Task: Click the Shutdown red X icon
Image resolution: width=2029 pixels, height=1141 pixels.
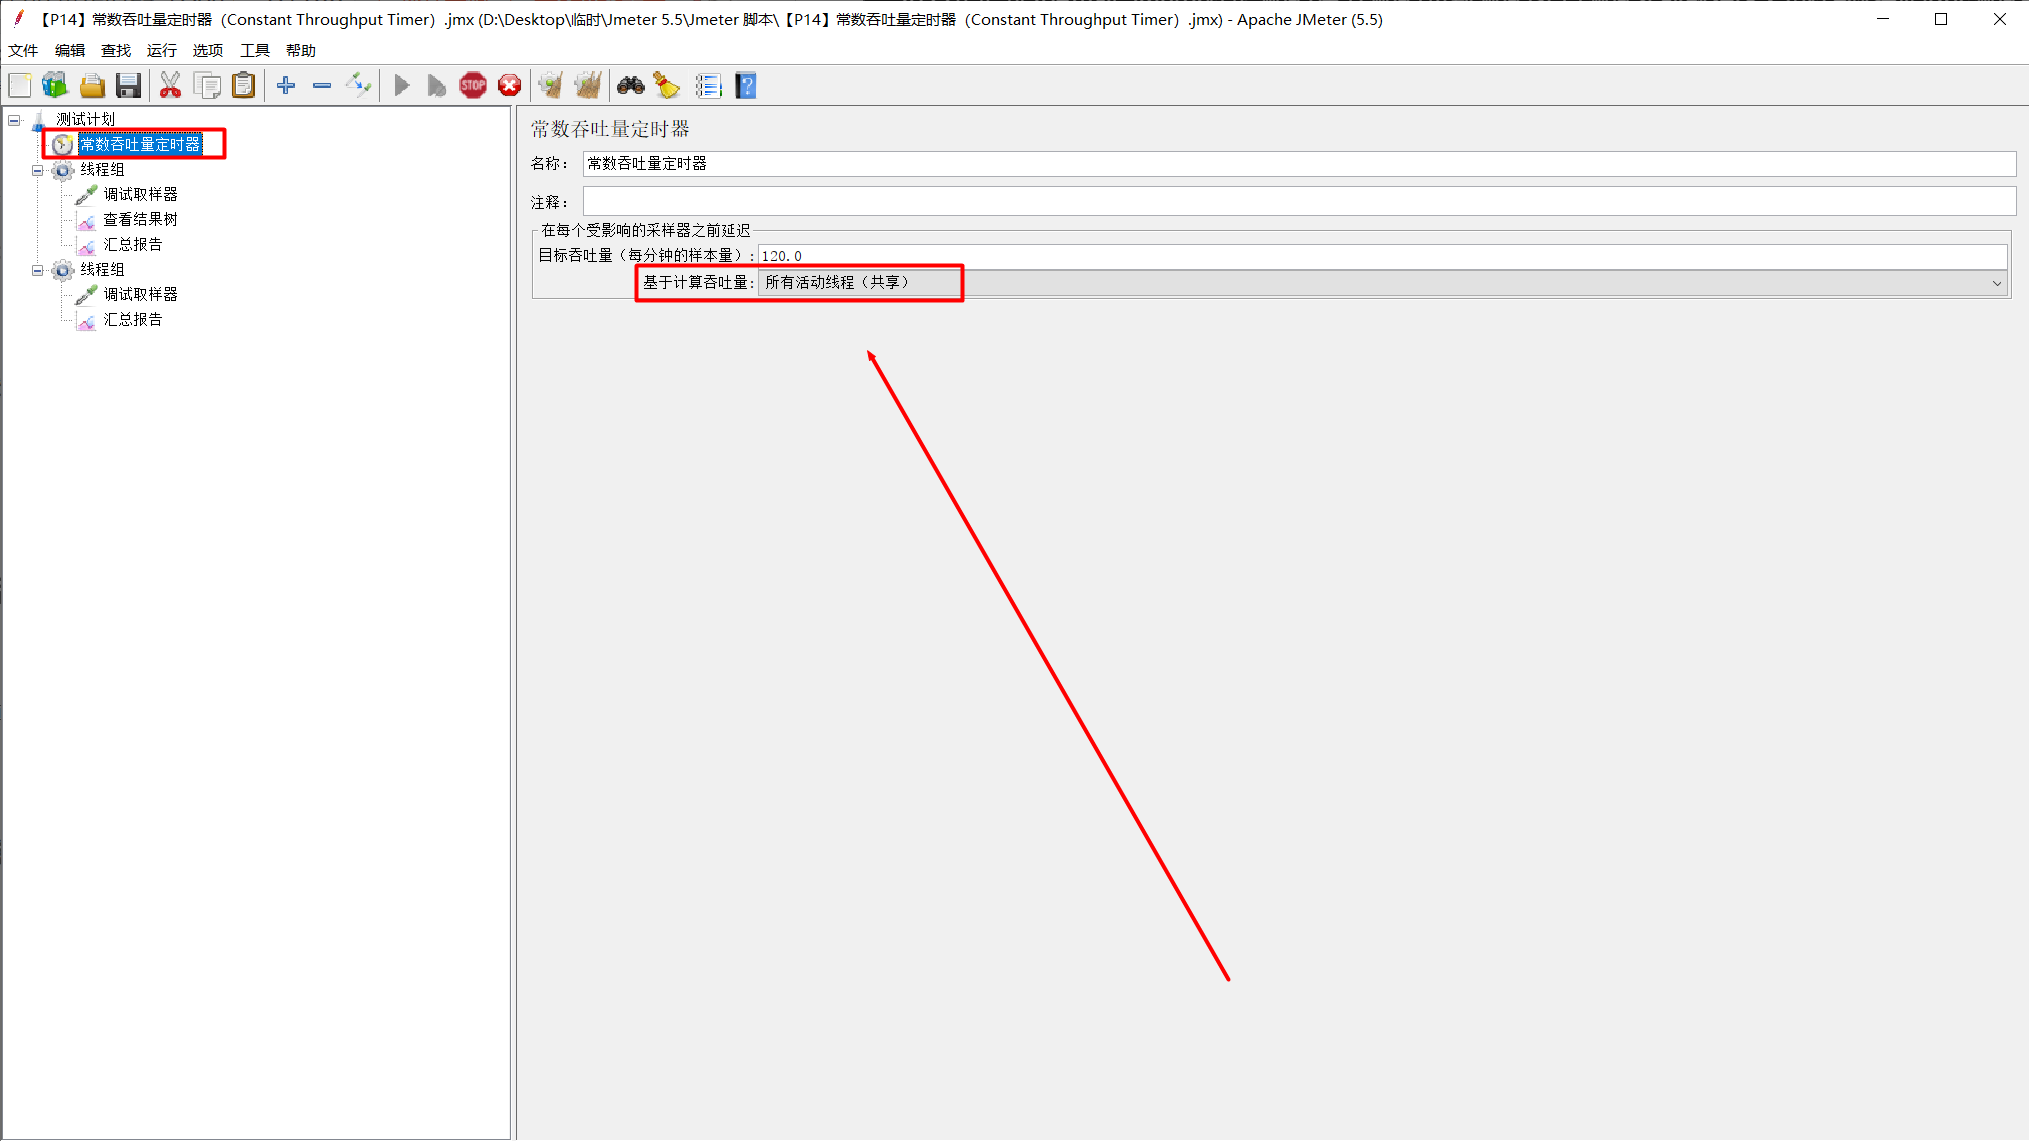Action: [x=510, y=86]
